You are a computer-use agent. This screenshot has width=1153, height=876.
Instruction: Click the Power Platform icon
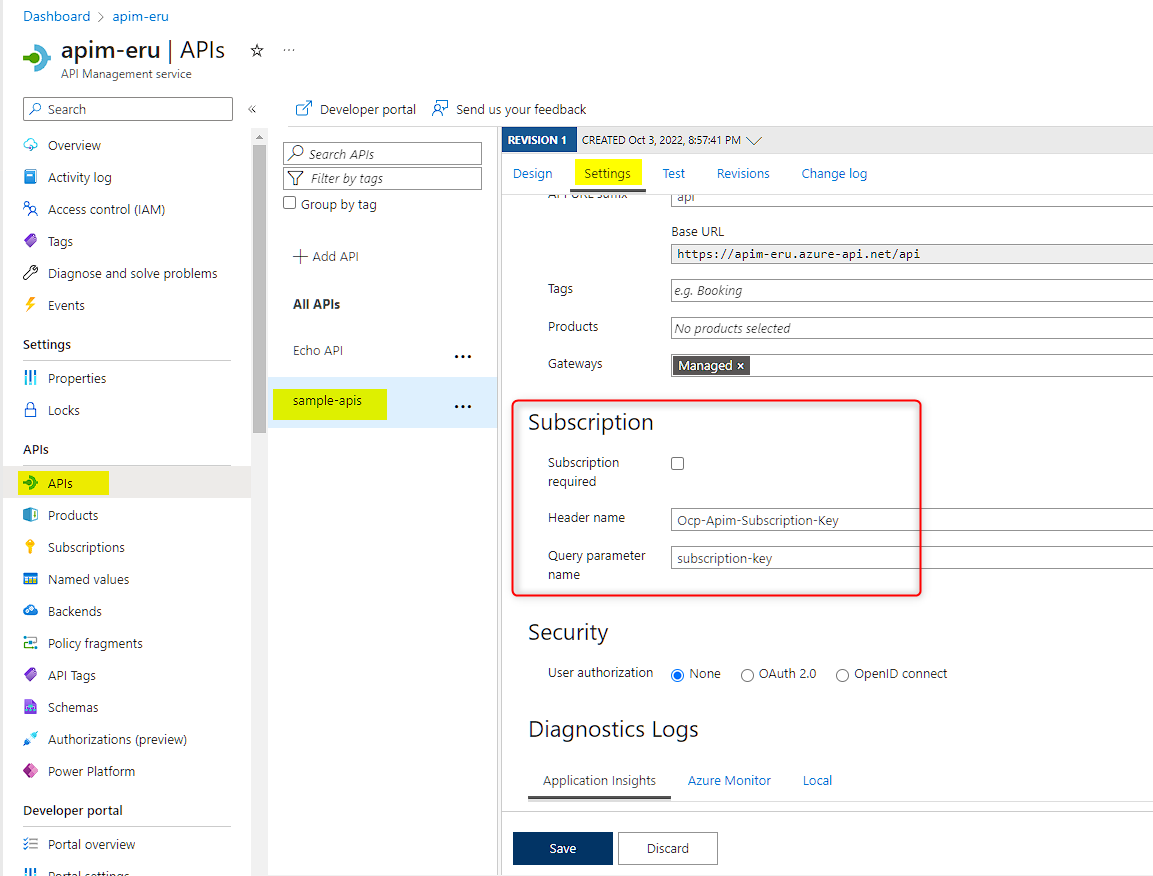tap(30, 771)
